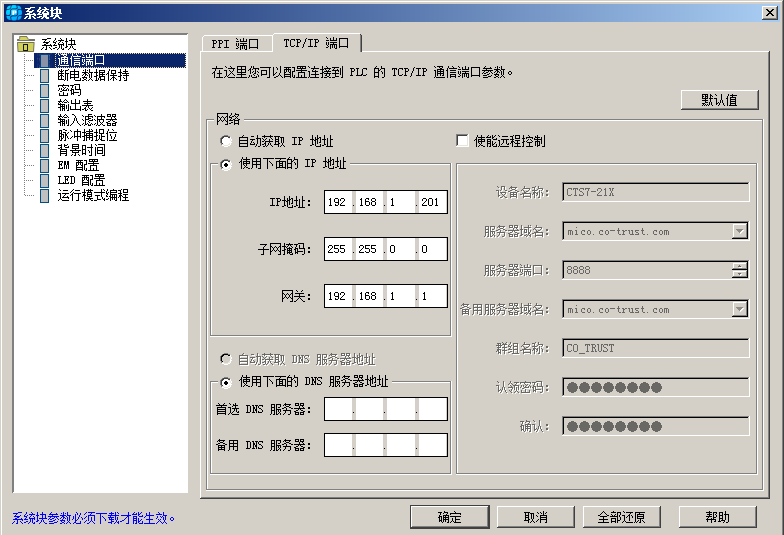Viewport: 784px width, 535px height.
Task: Select 使用下面的 DNS 服务器地址 option
Action: (226, 382)
